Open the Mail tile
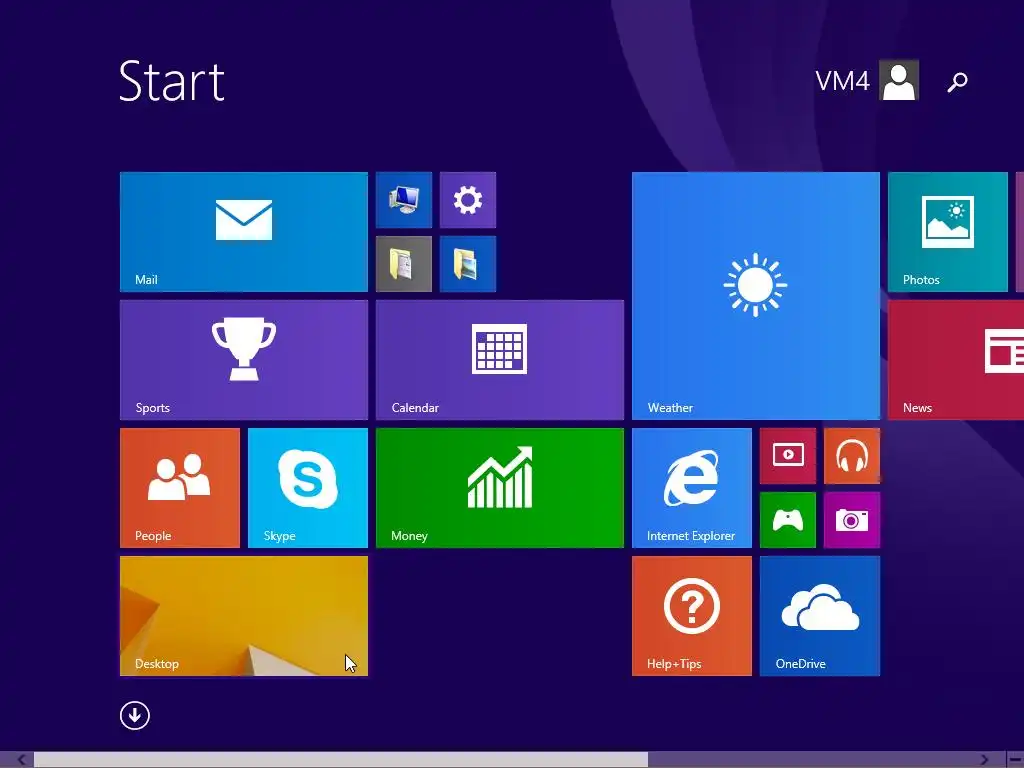This screenshot has height=768, width=1024. point(244,232)
